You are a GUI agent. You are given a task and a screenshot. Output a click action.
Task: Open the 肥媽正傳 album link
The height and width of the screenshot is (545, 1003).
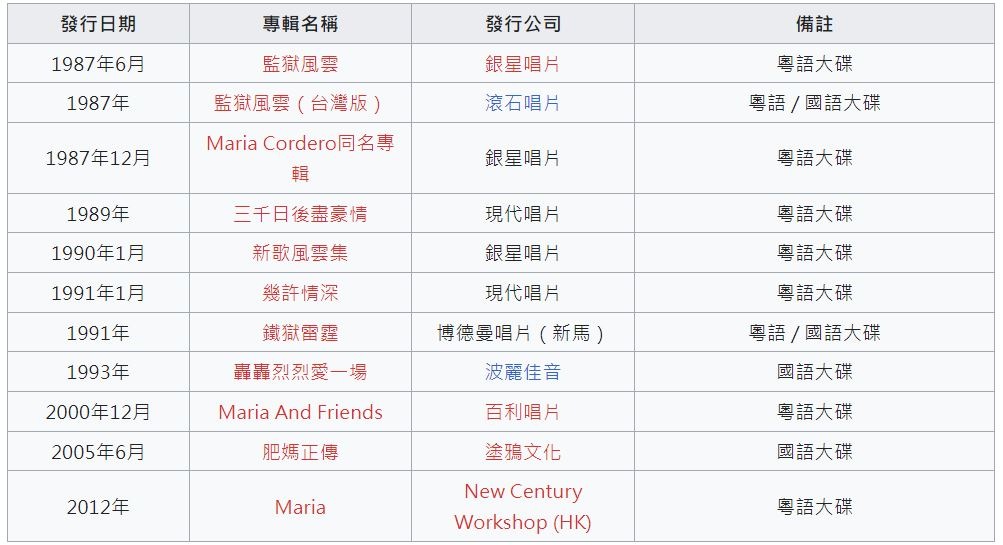300,452
